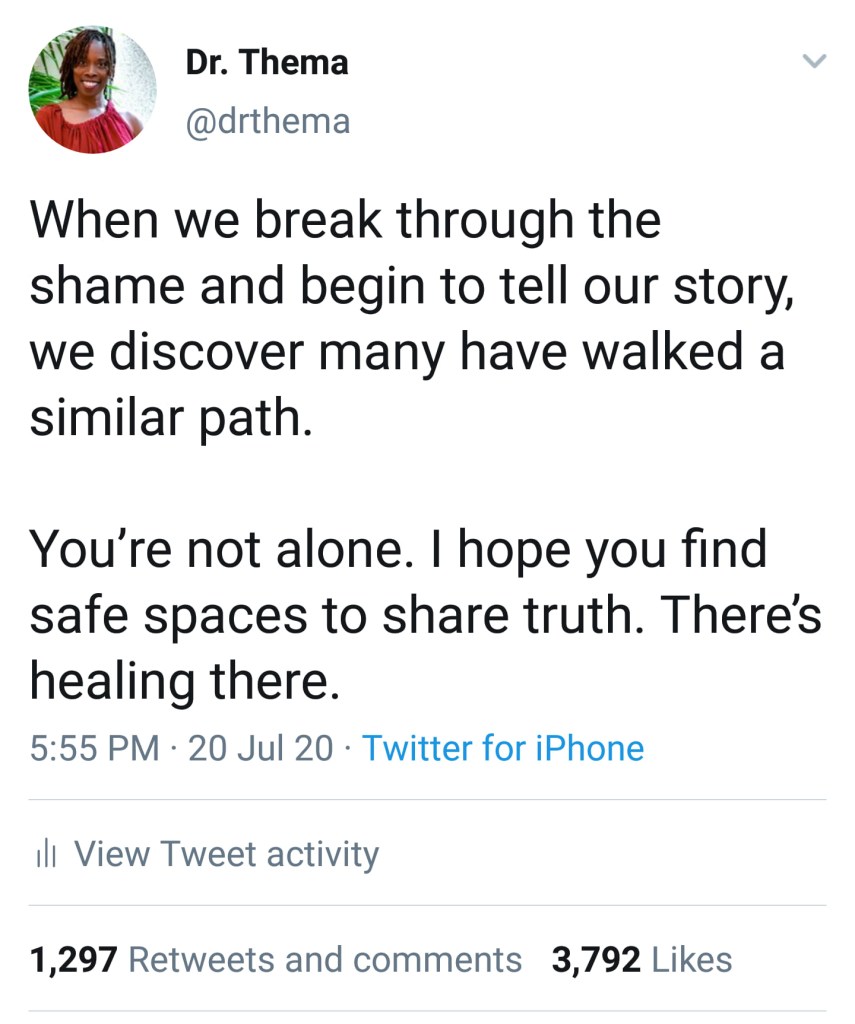This screenshot has width=855, height=1024.
Task: Open the @drthema handle link
Action: coord(268,121)
